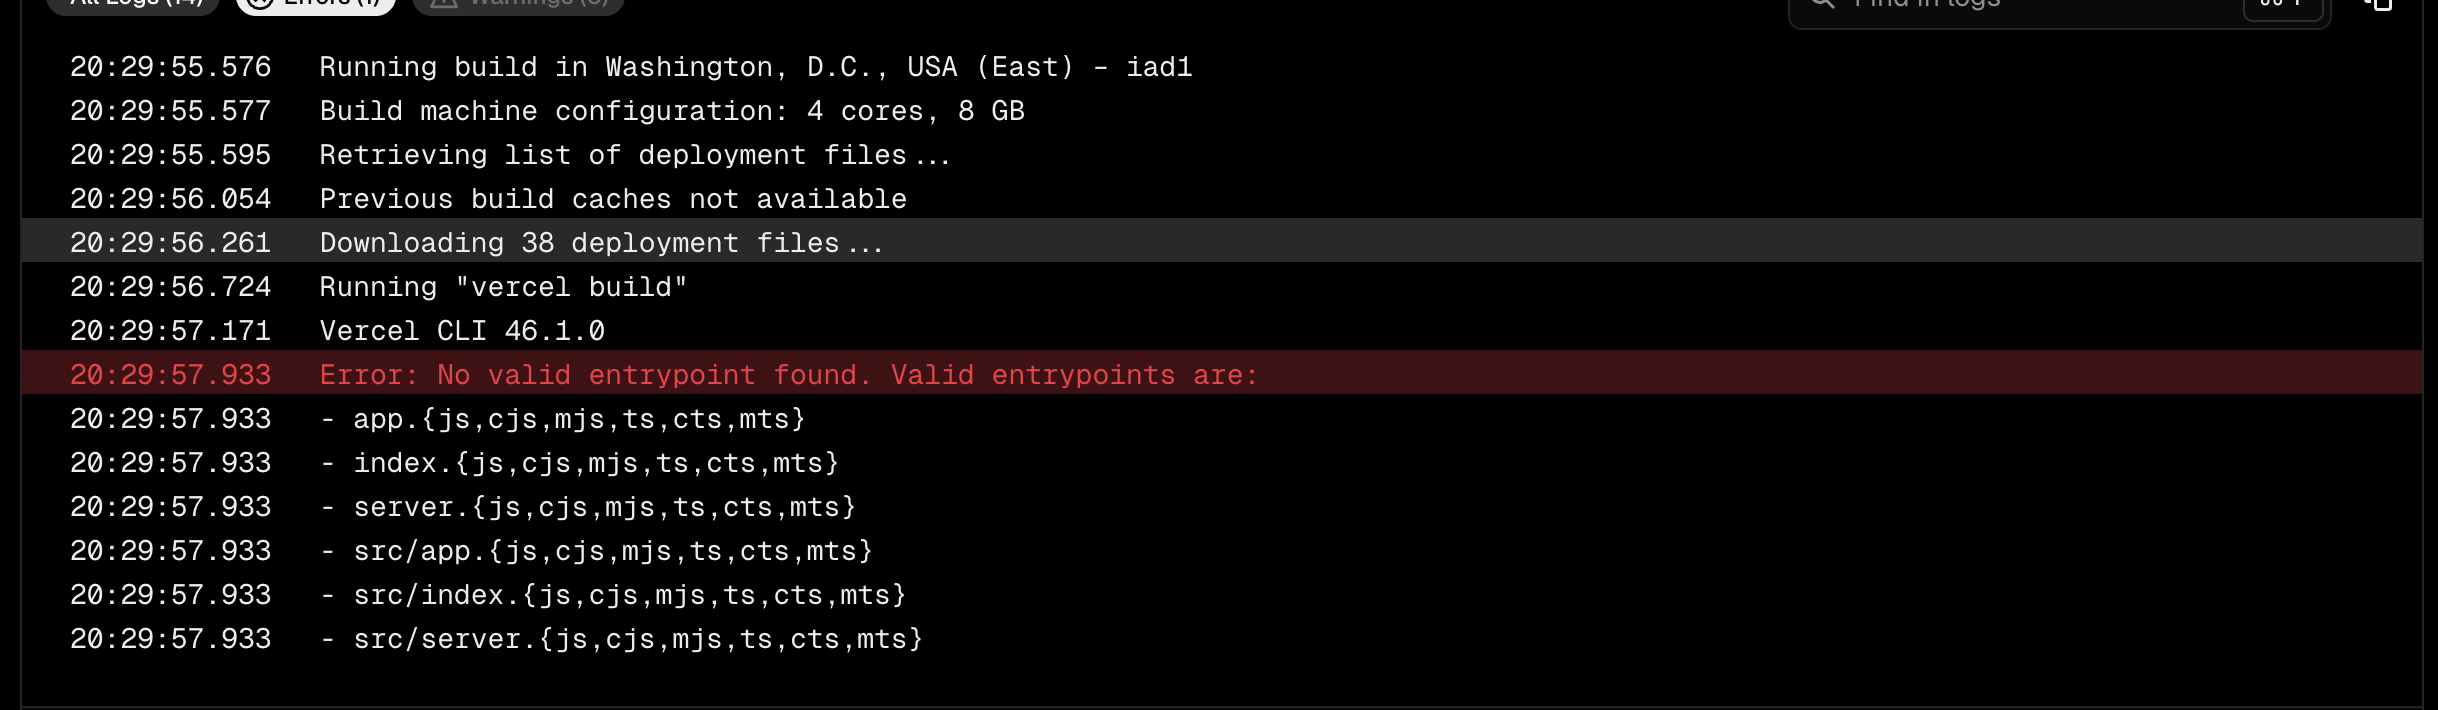
Task: Select the All Logs filter tab
Action: pos(137,4)
